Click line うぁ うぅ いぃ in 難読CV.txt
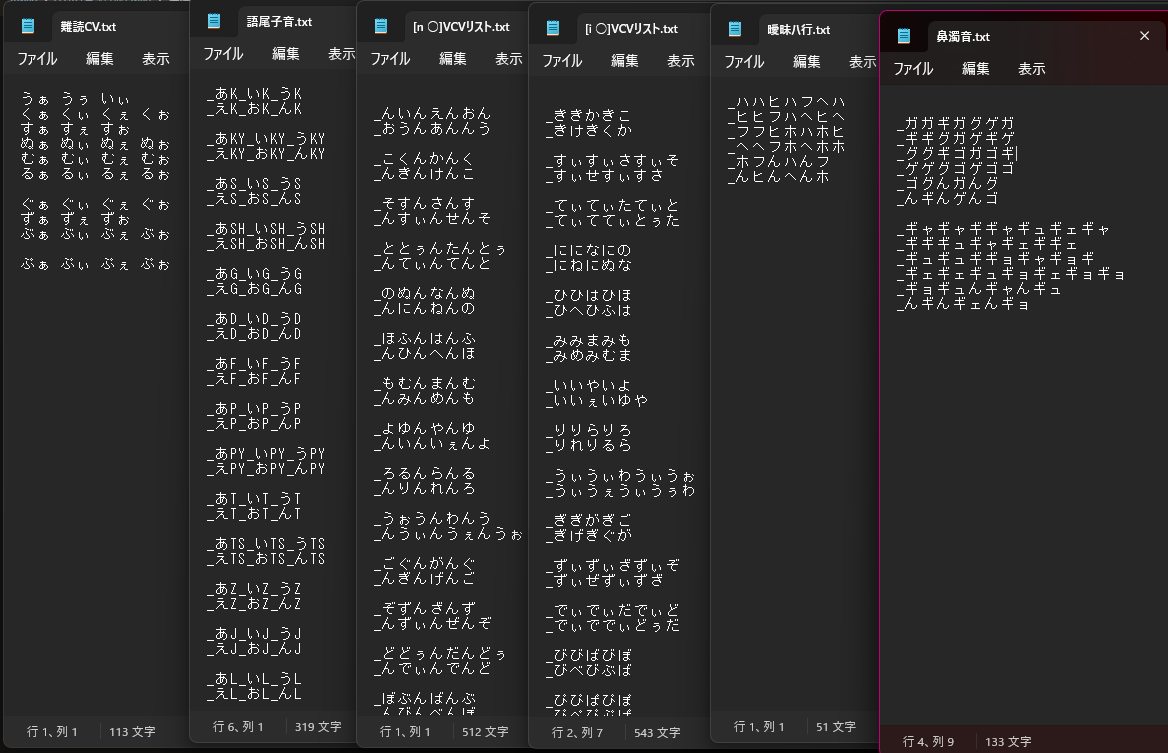Viewport: 1168px width, 753px height. tap(75, 99)
